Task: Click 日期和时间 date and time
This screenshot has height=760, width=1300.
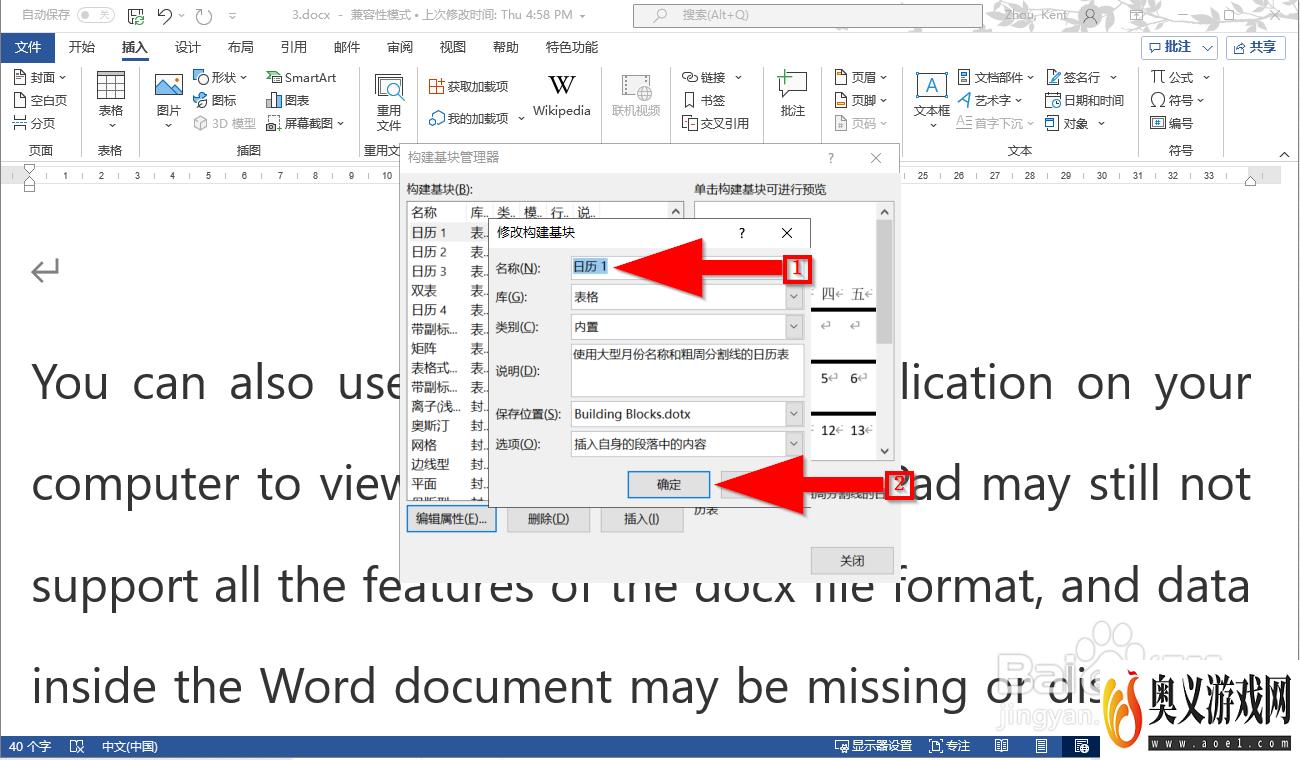Action: pyautogui.click(x=1084, y=100)
